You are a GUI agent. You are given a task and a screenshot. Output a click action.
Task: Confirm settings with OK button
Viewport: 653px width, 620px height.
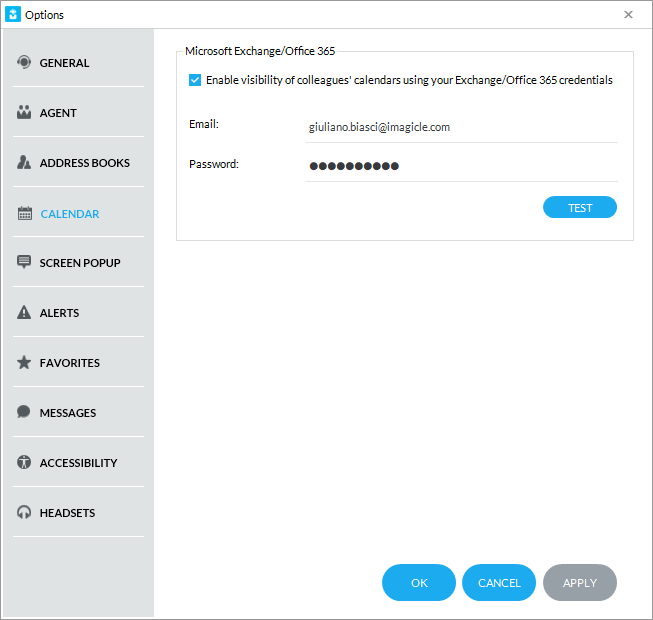pyautogui.click(x=419, y=583)
